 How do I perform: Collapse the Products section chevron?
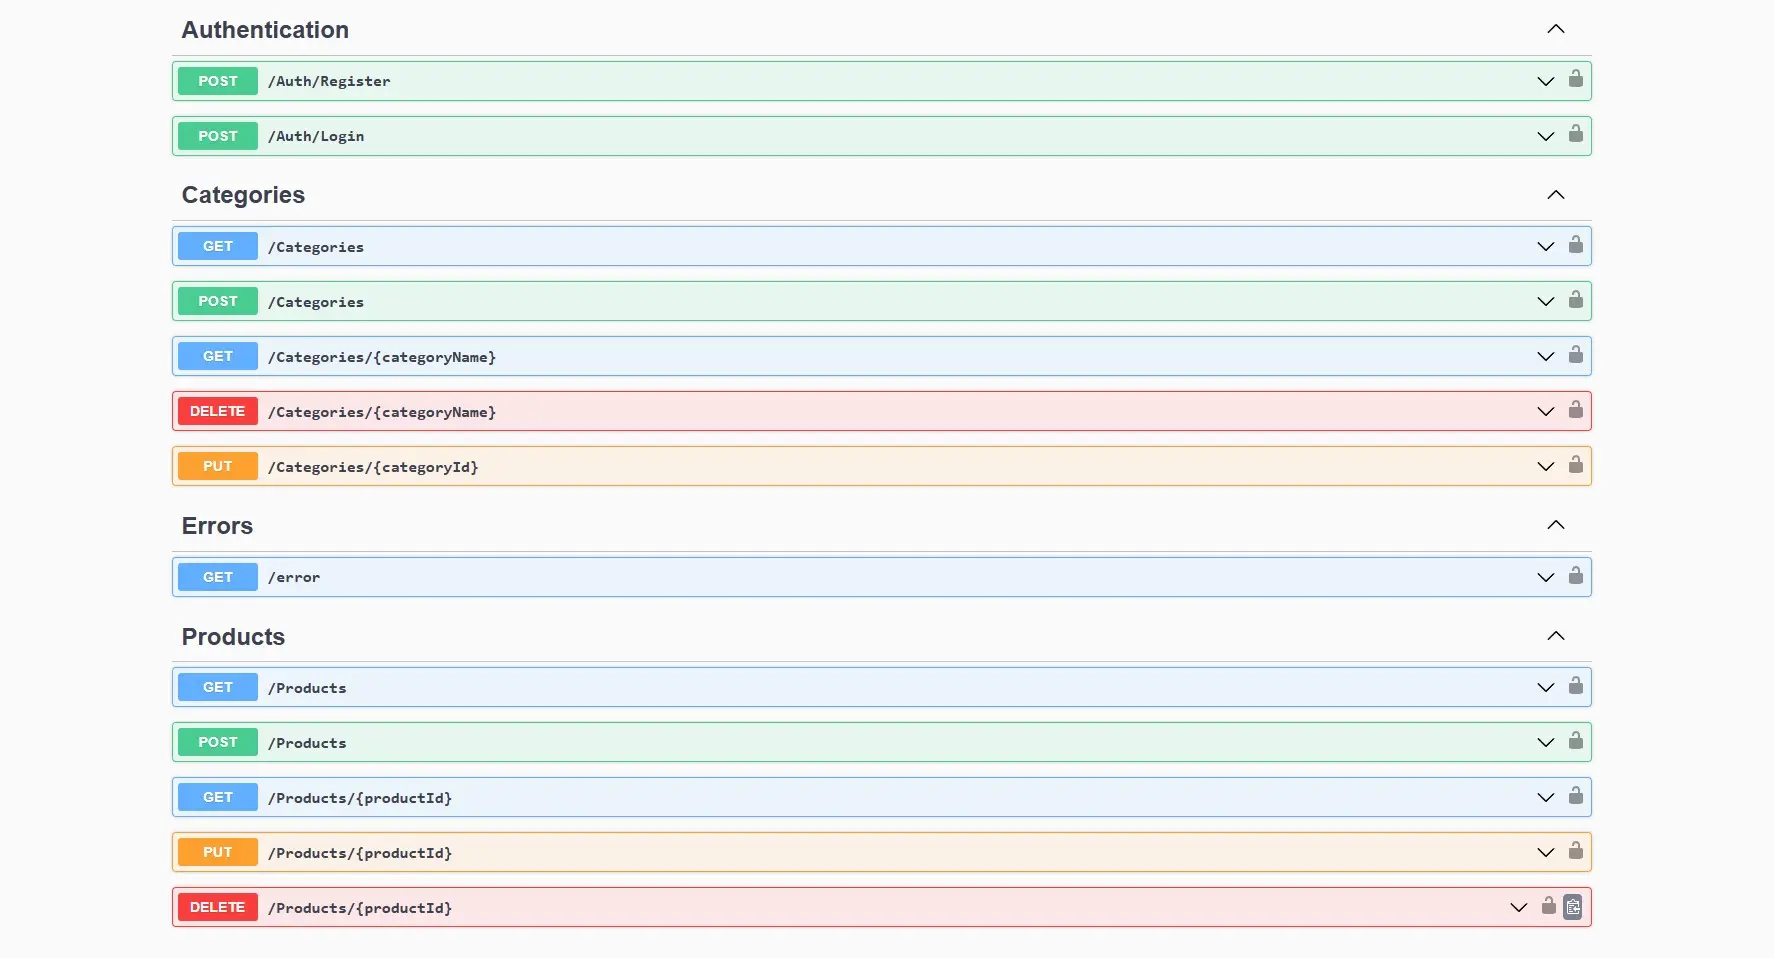[1556, 636]
